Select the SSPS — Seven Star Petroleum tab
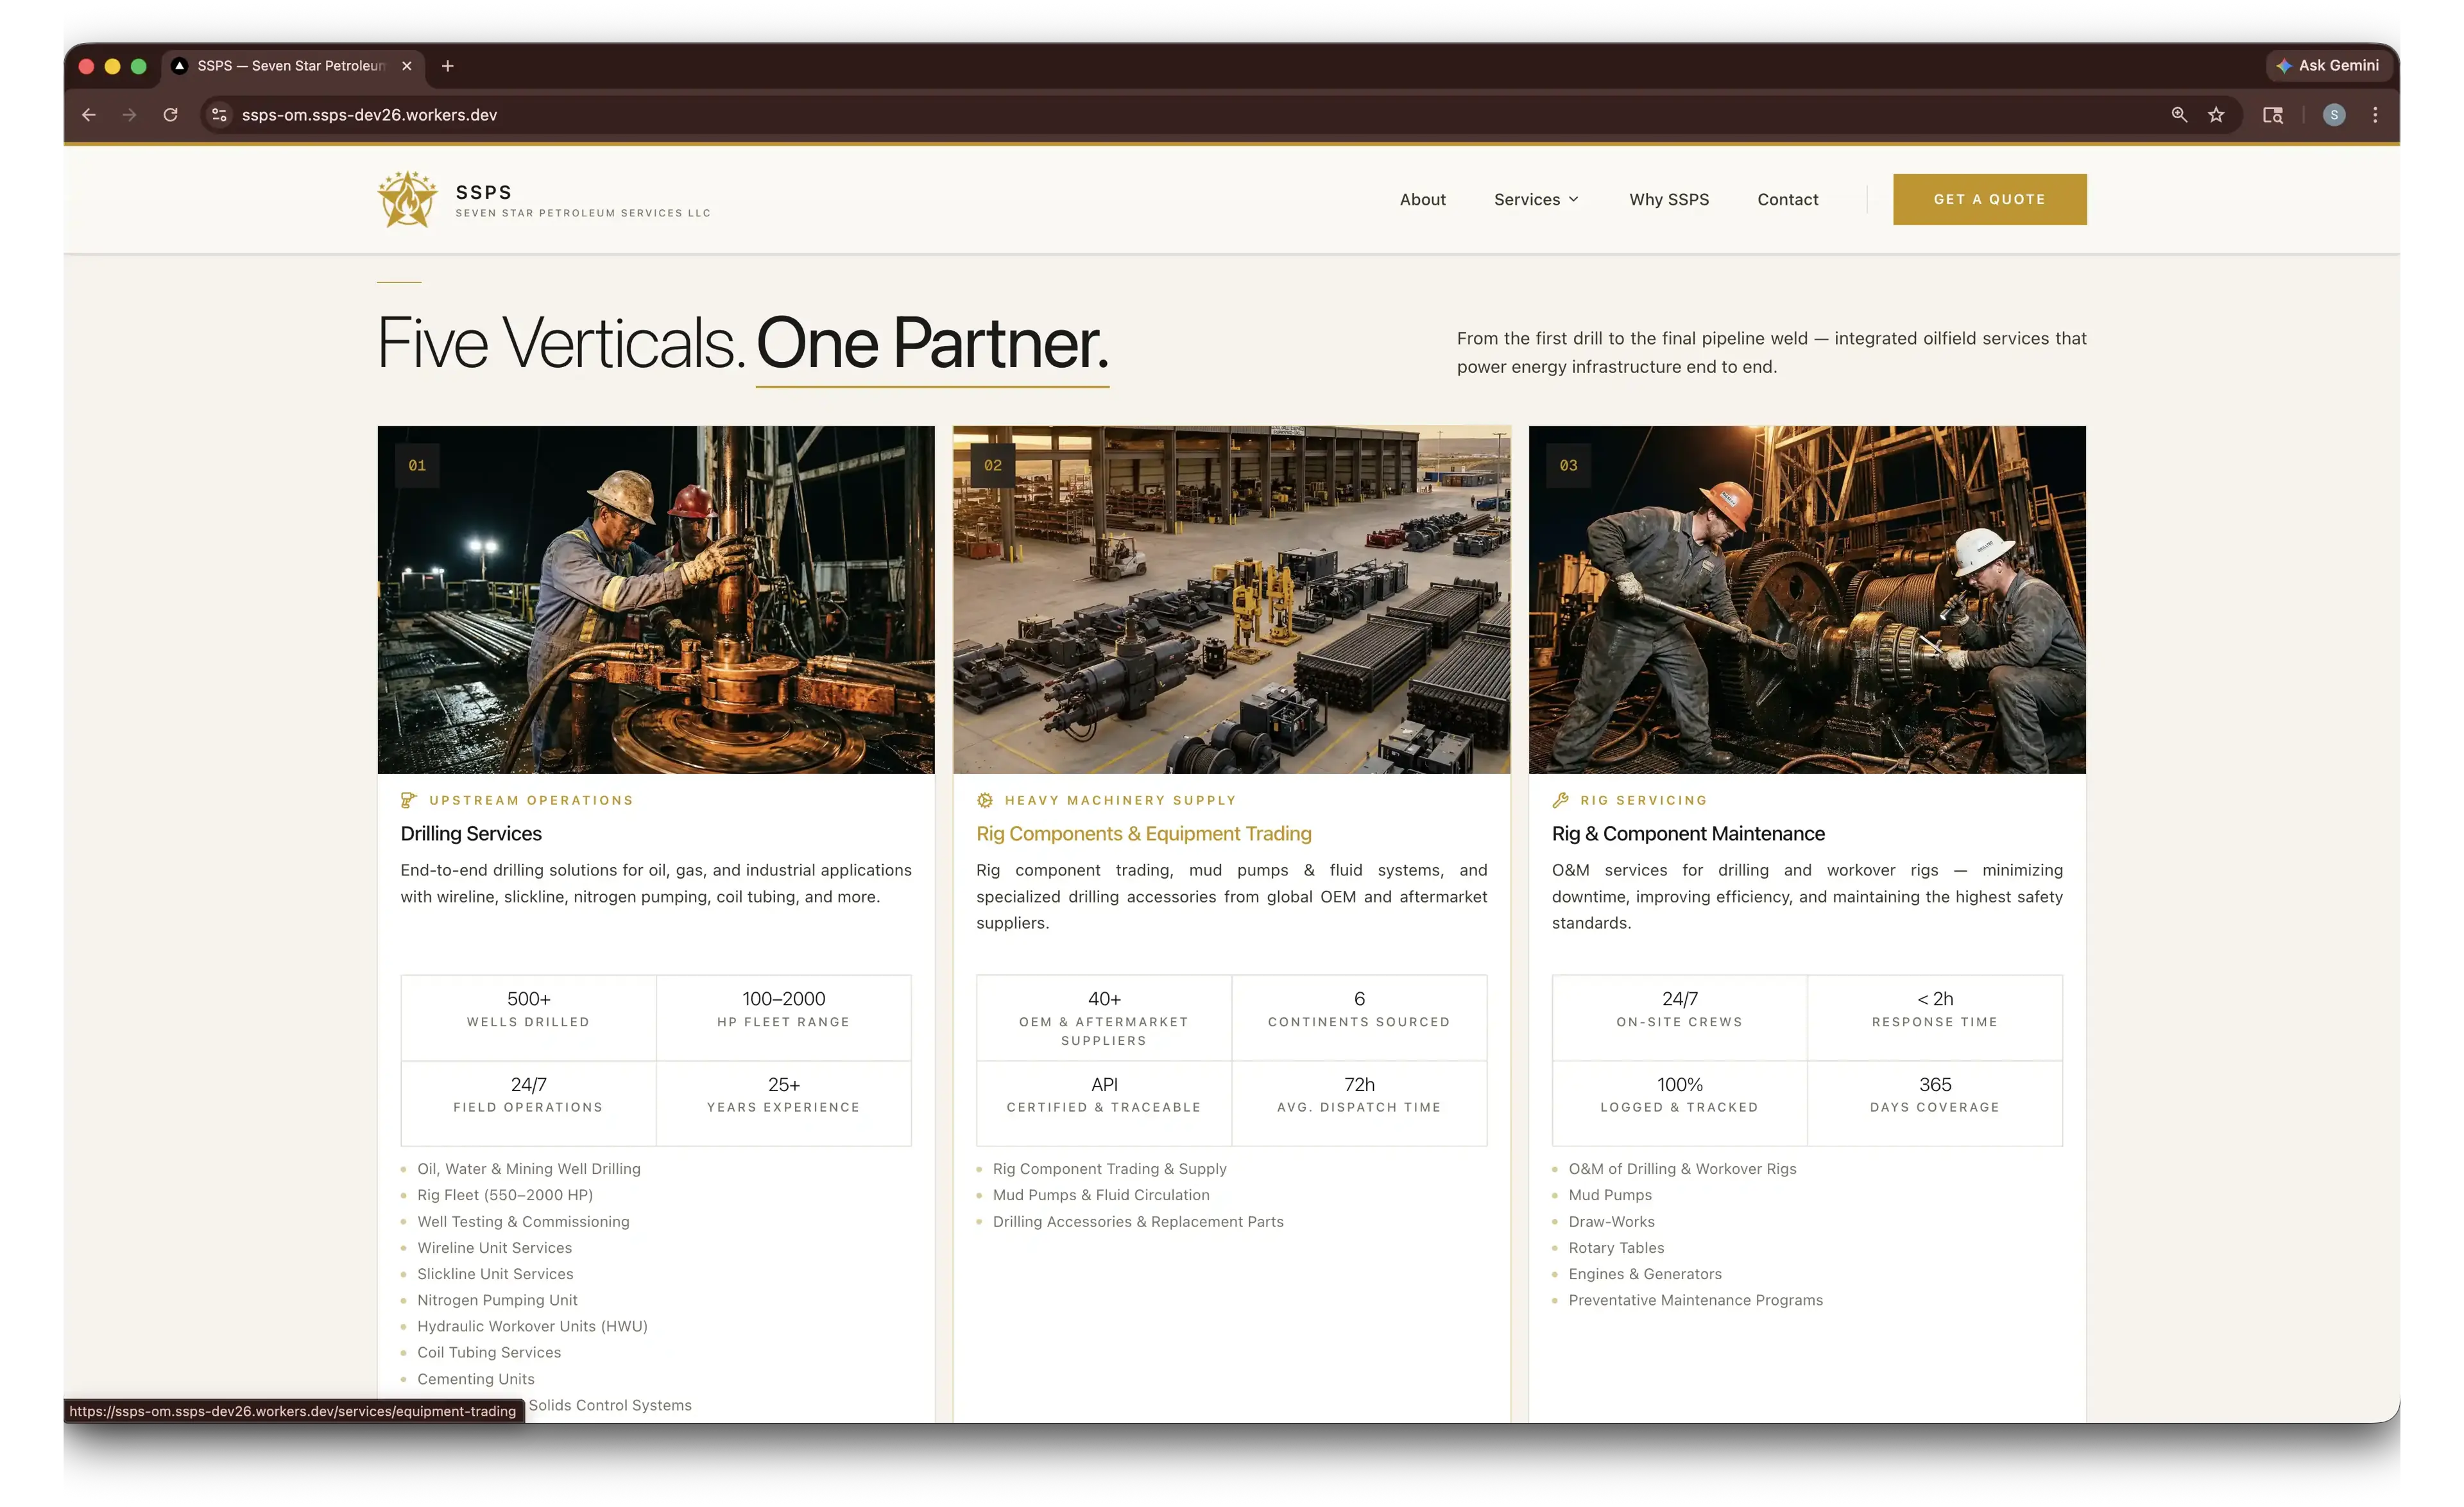 [x=291, y=66]
